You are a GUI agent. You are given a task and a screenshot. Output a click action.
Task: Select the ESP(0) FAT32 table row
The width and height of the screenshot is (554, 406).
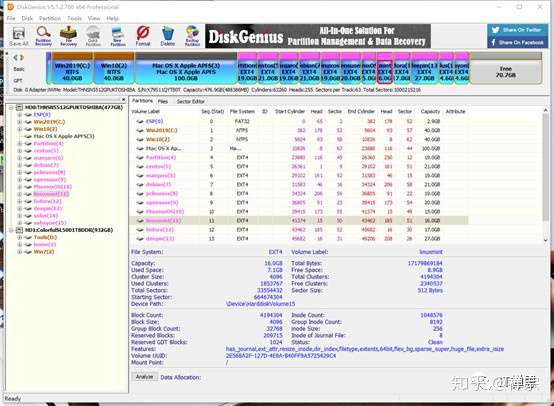tap(299, 121)
